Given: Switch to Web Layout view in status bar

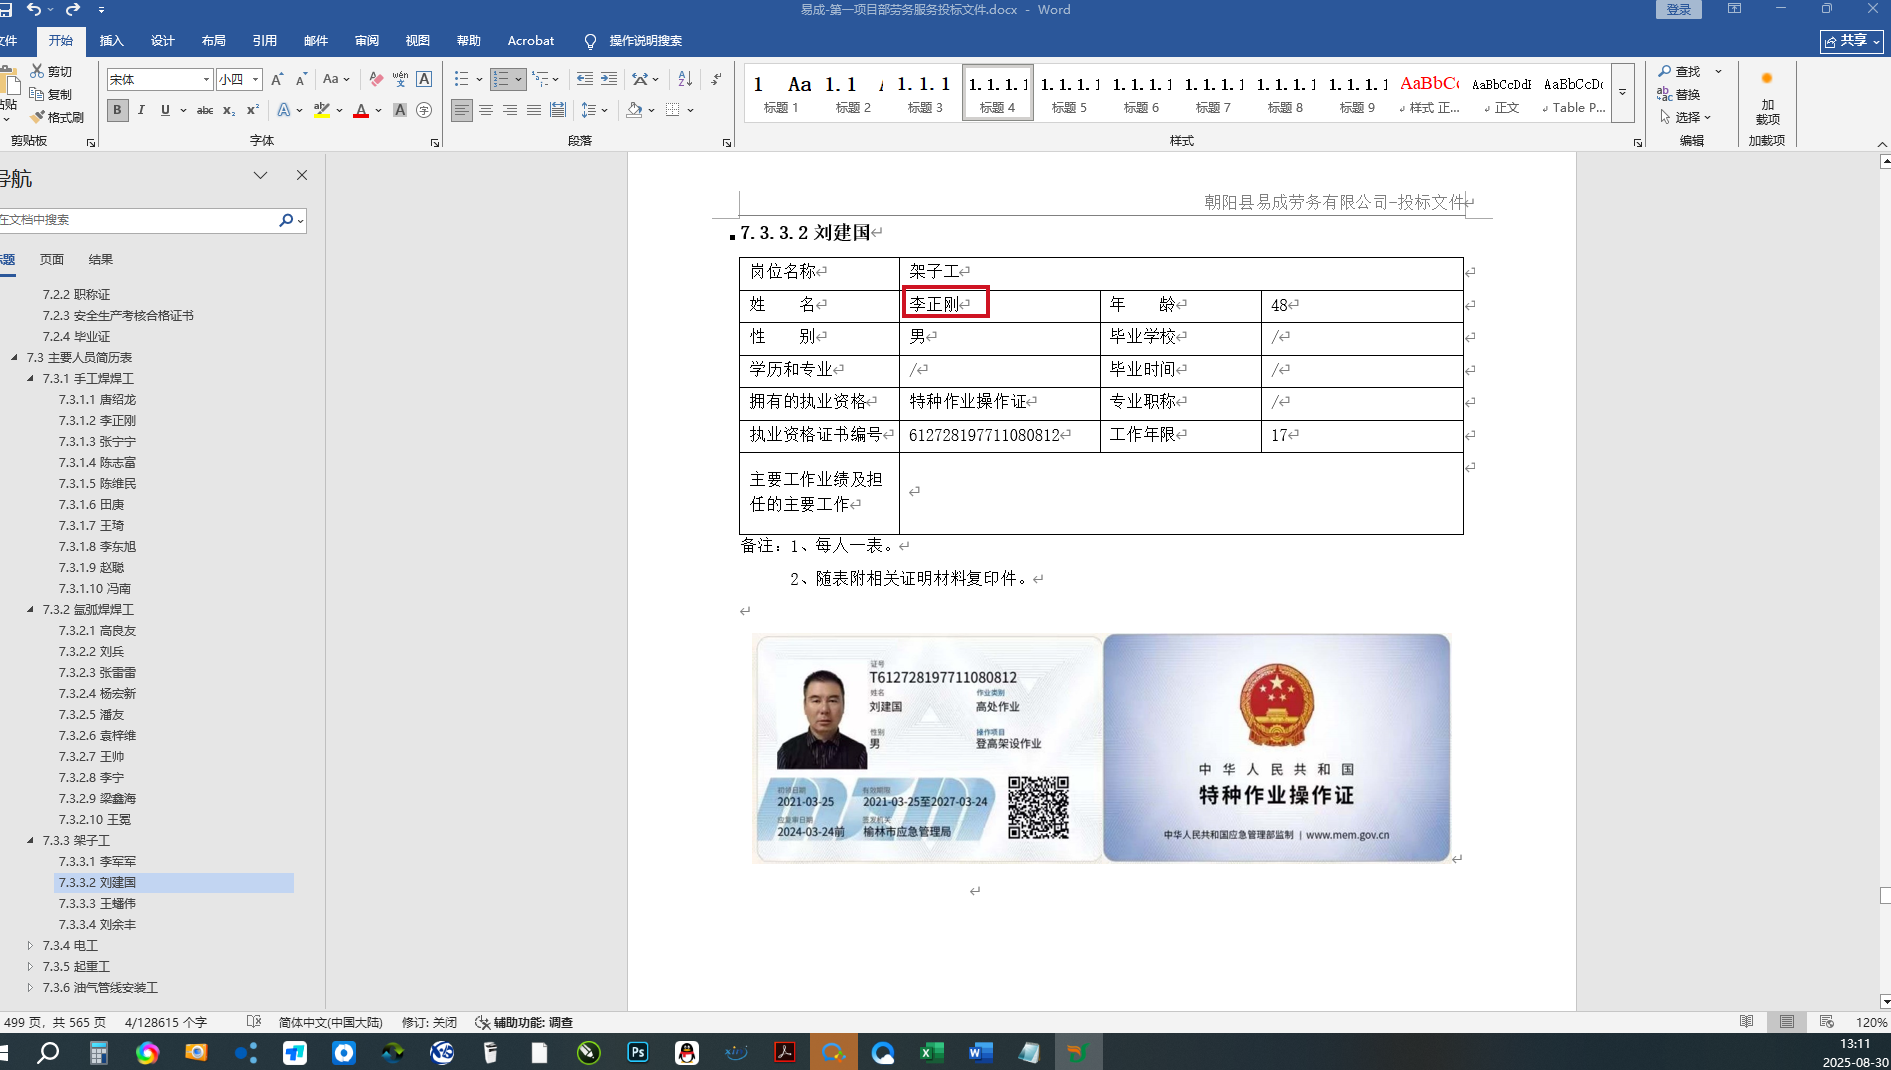Looking at the screenshot, I should click(x=1826, y=1022).
